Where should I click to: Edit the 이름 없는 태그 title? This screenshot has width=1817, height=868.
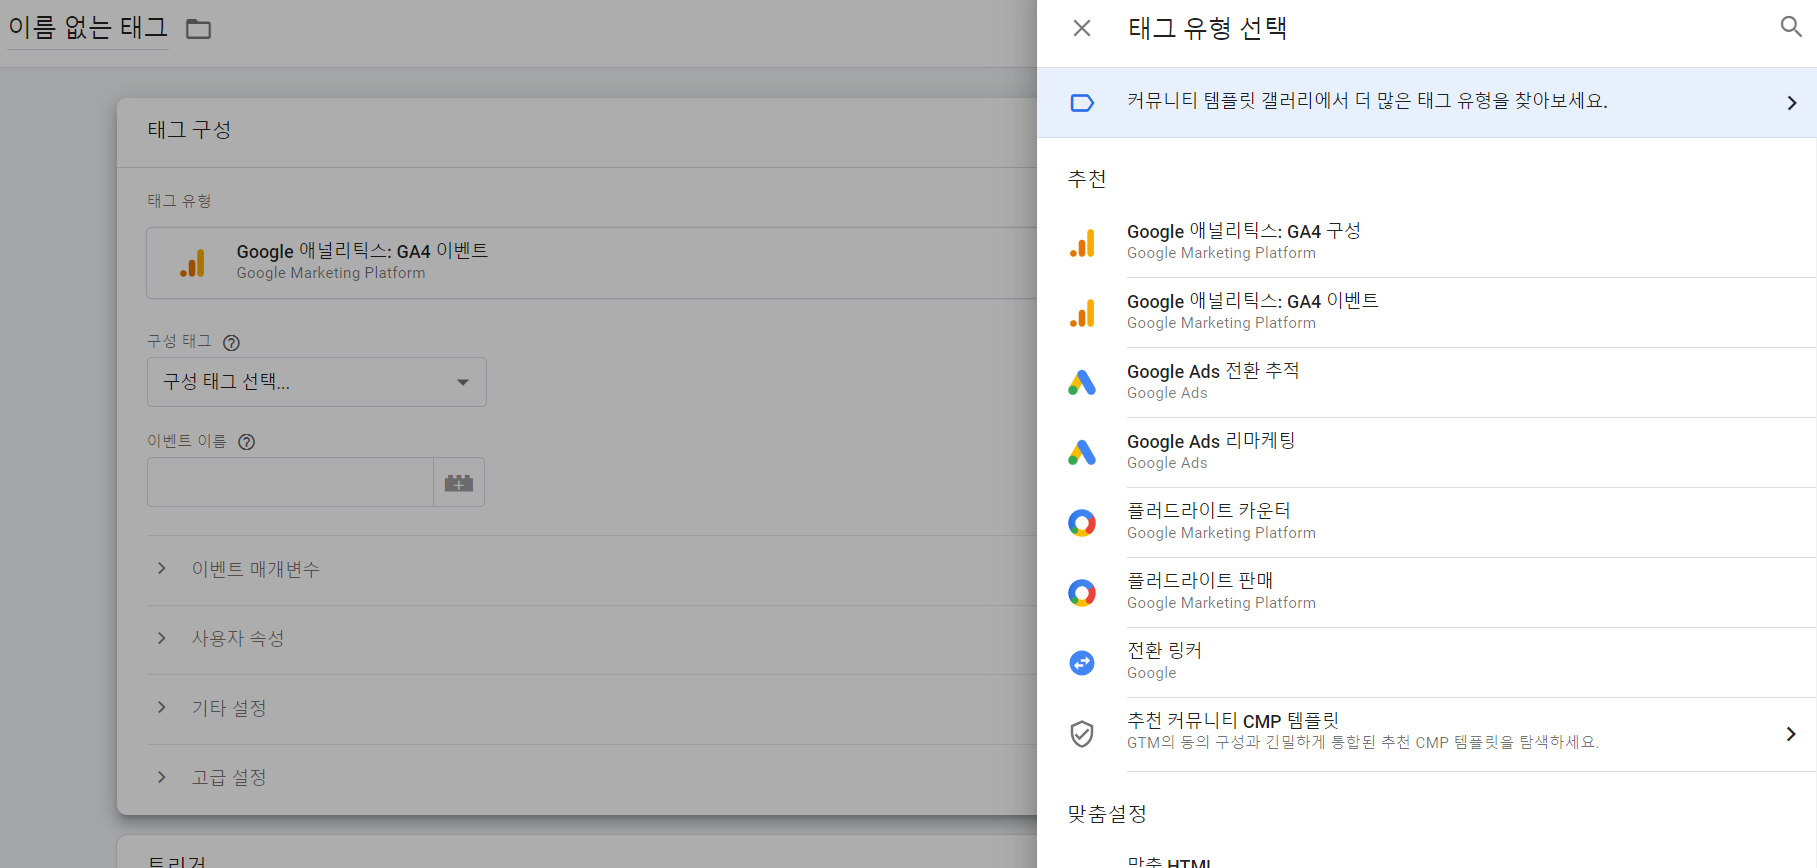coord(88,27)
